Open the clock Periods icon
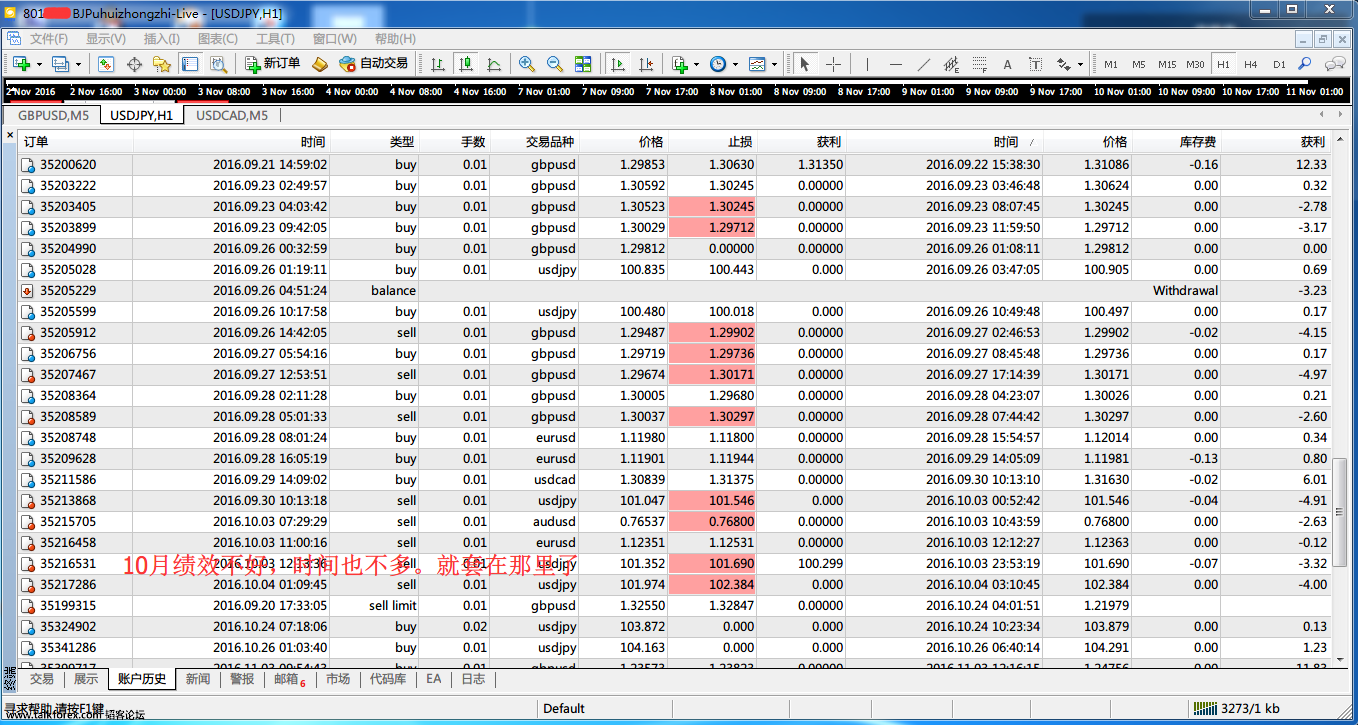1358x725 pixels. pos(718,64)
